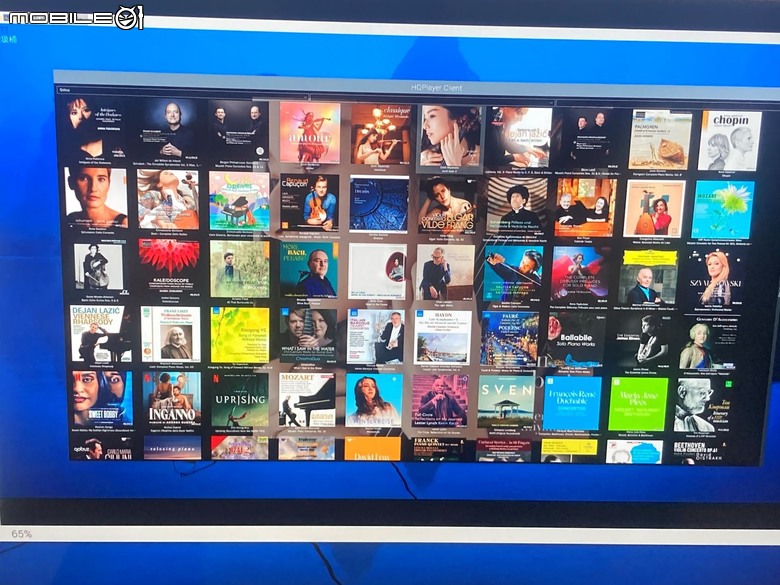
Task: Open Elgar Vilde Frang violin concerto album
Action: pyautogui.click(x=448, y=205)
